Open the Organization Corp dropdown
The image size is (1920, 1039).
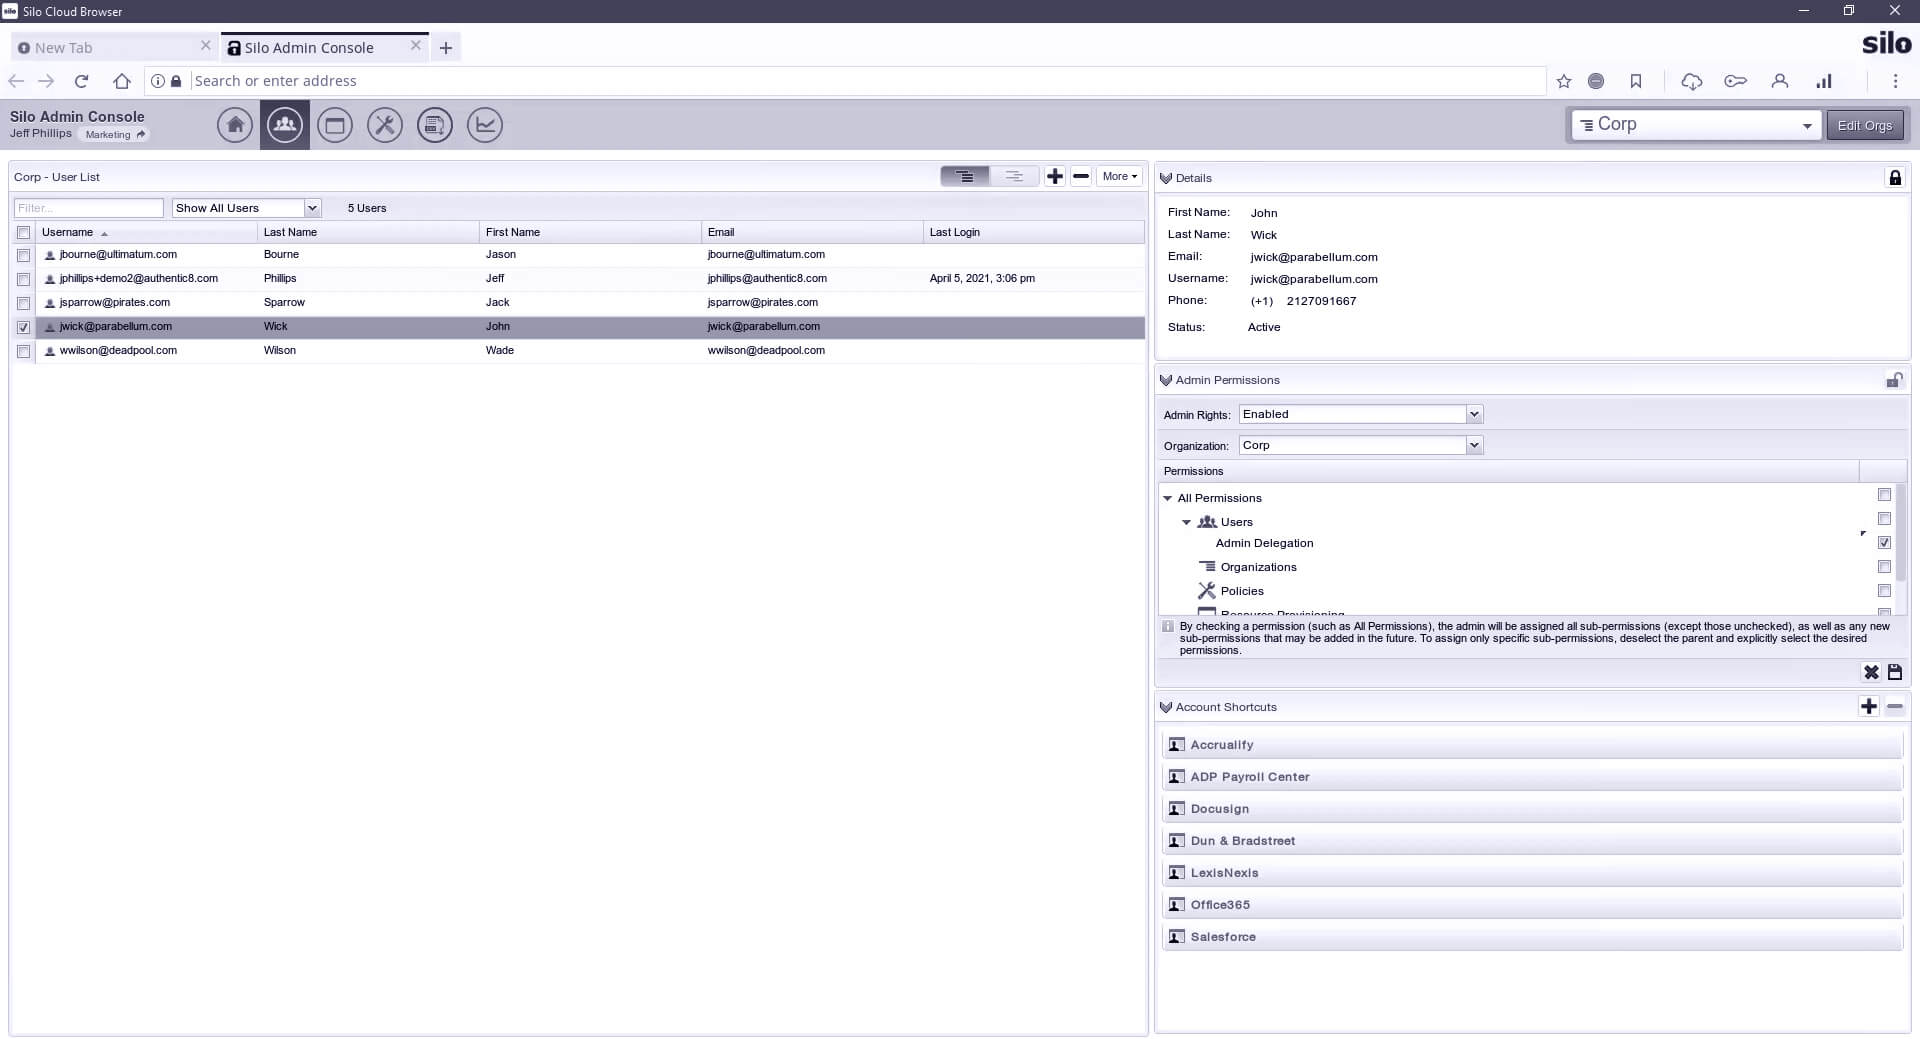[1361, 445]
